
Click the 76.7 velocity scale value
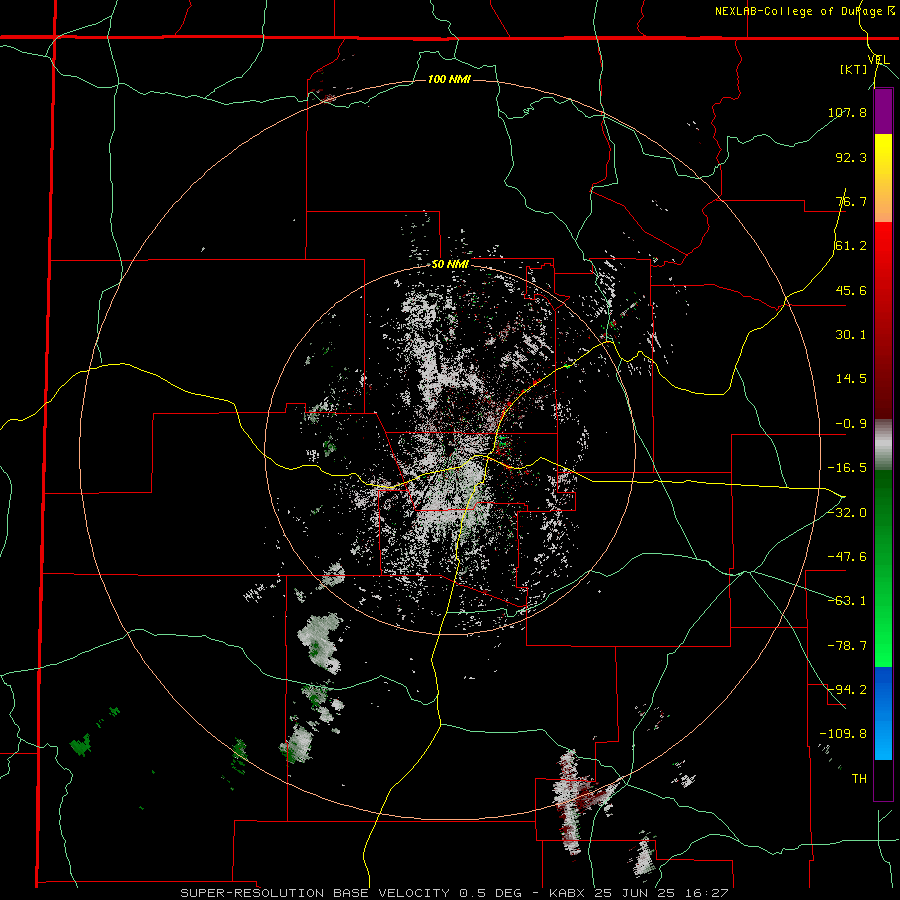click(x=851, y=201)
